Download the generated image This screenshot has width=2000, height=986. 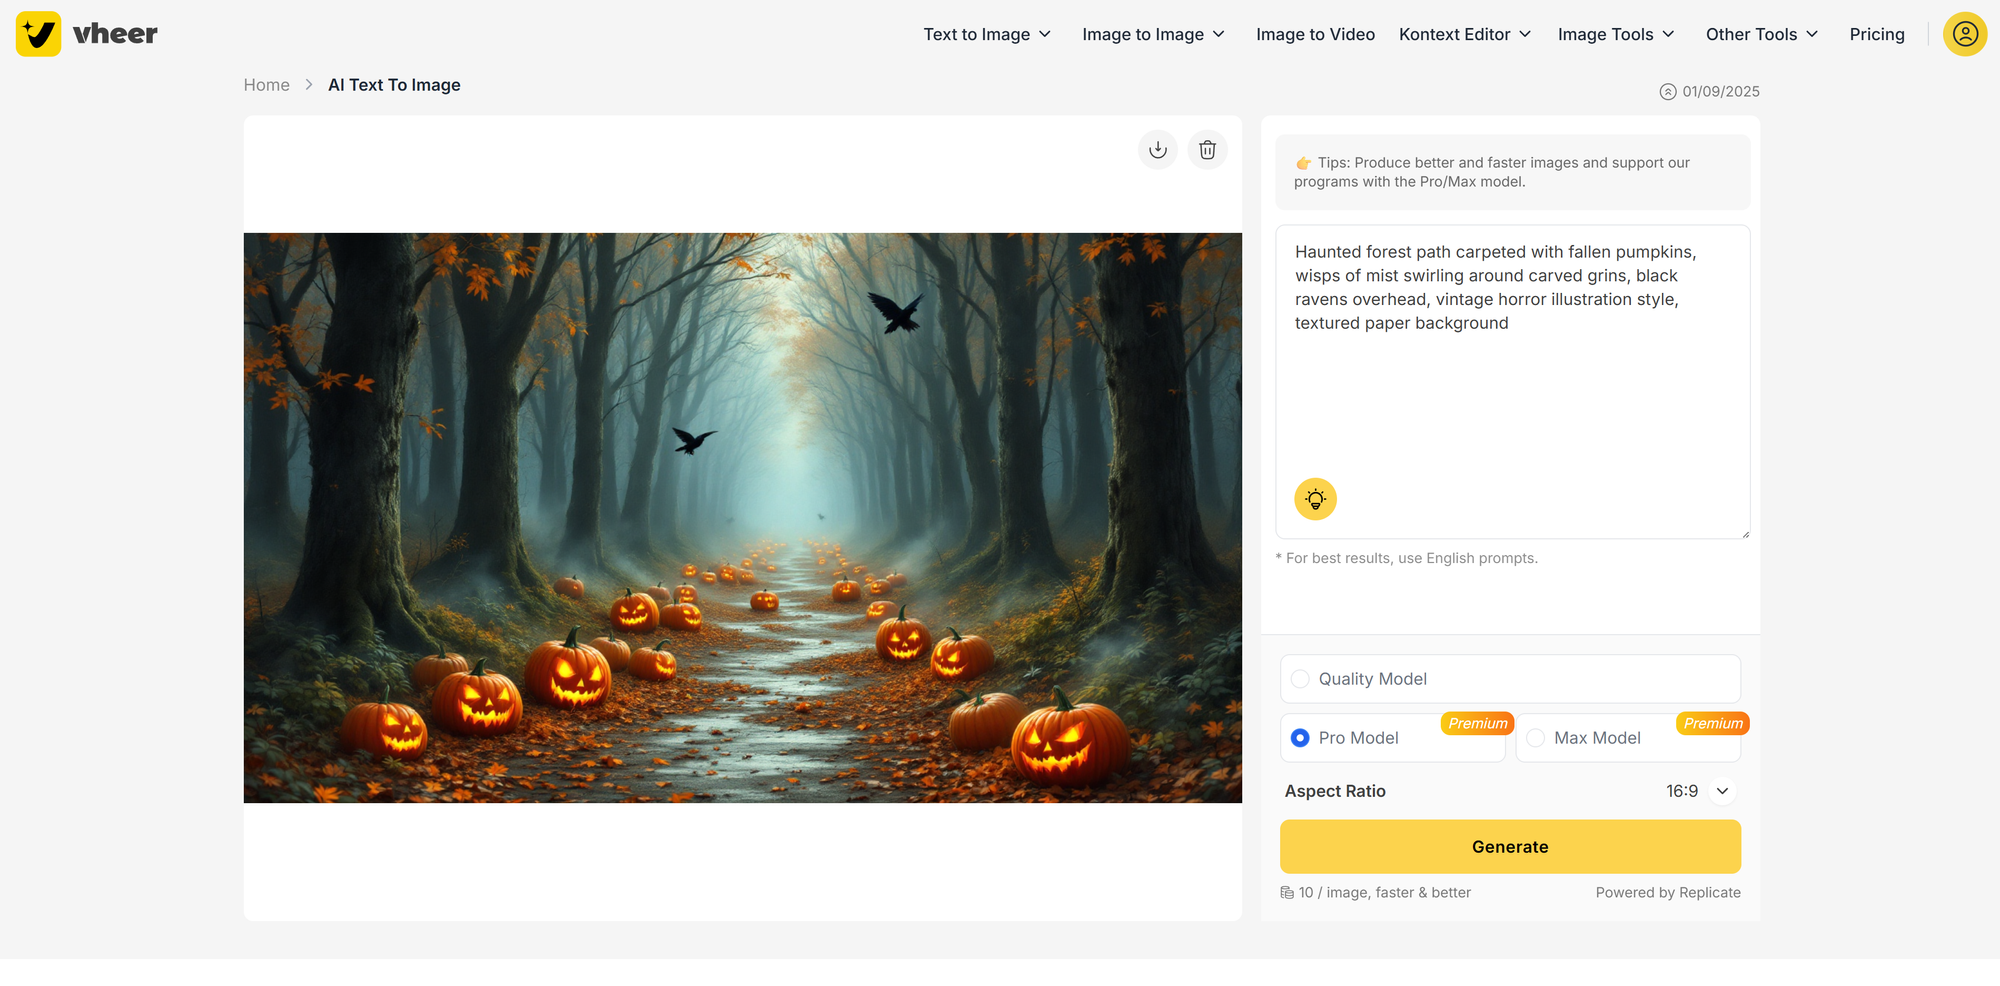pos(1157,150)
